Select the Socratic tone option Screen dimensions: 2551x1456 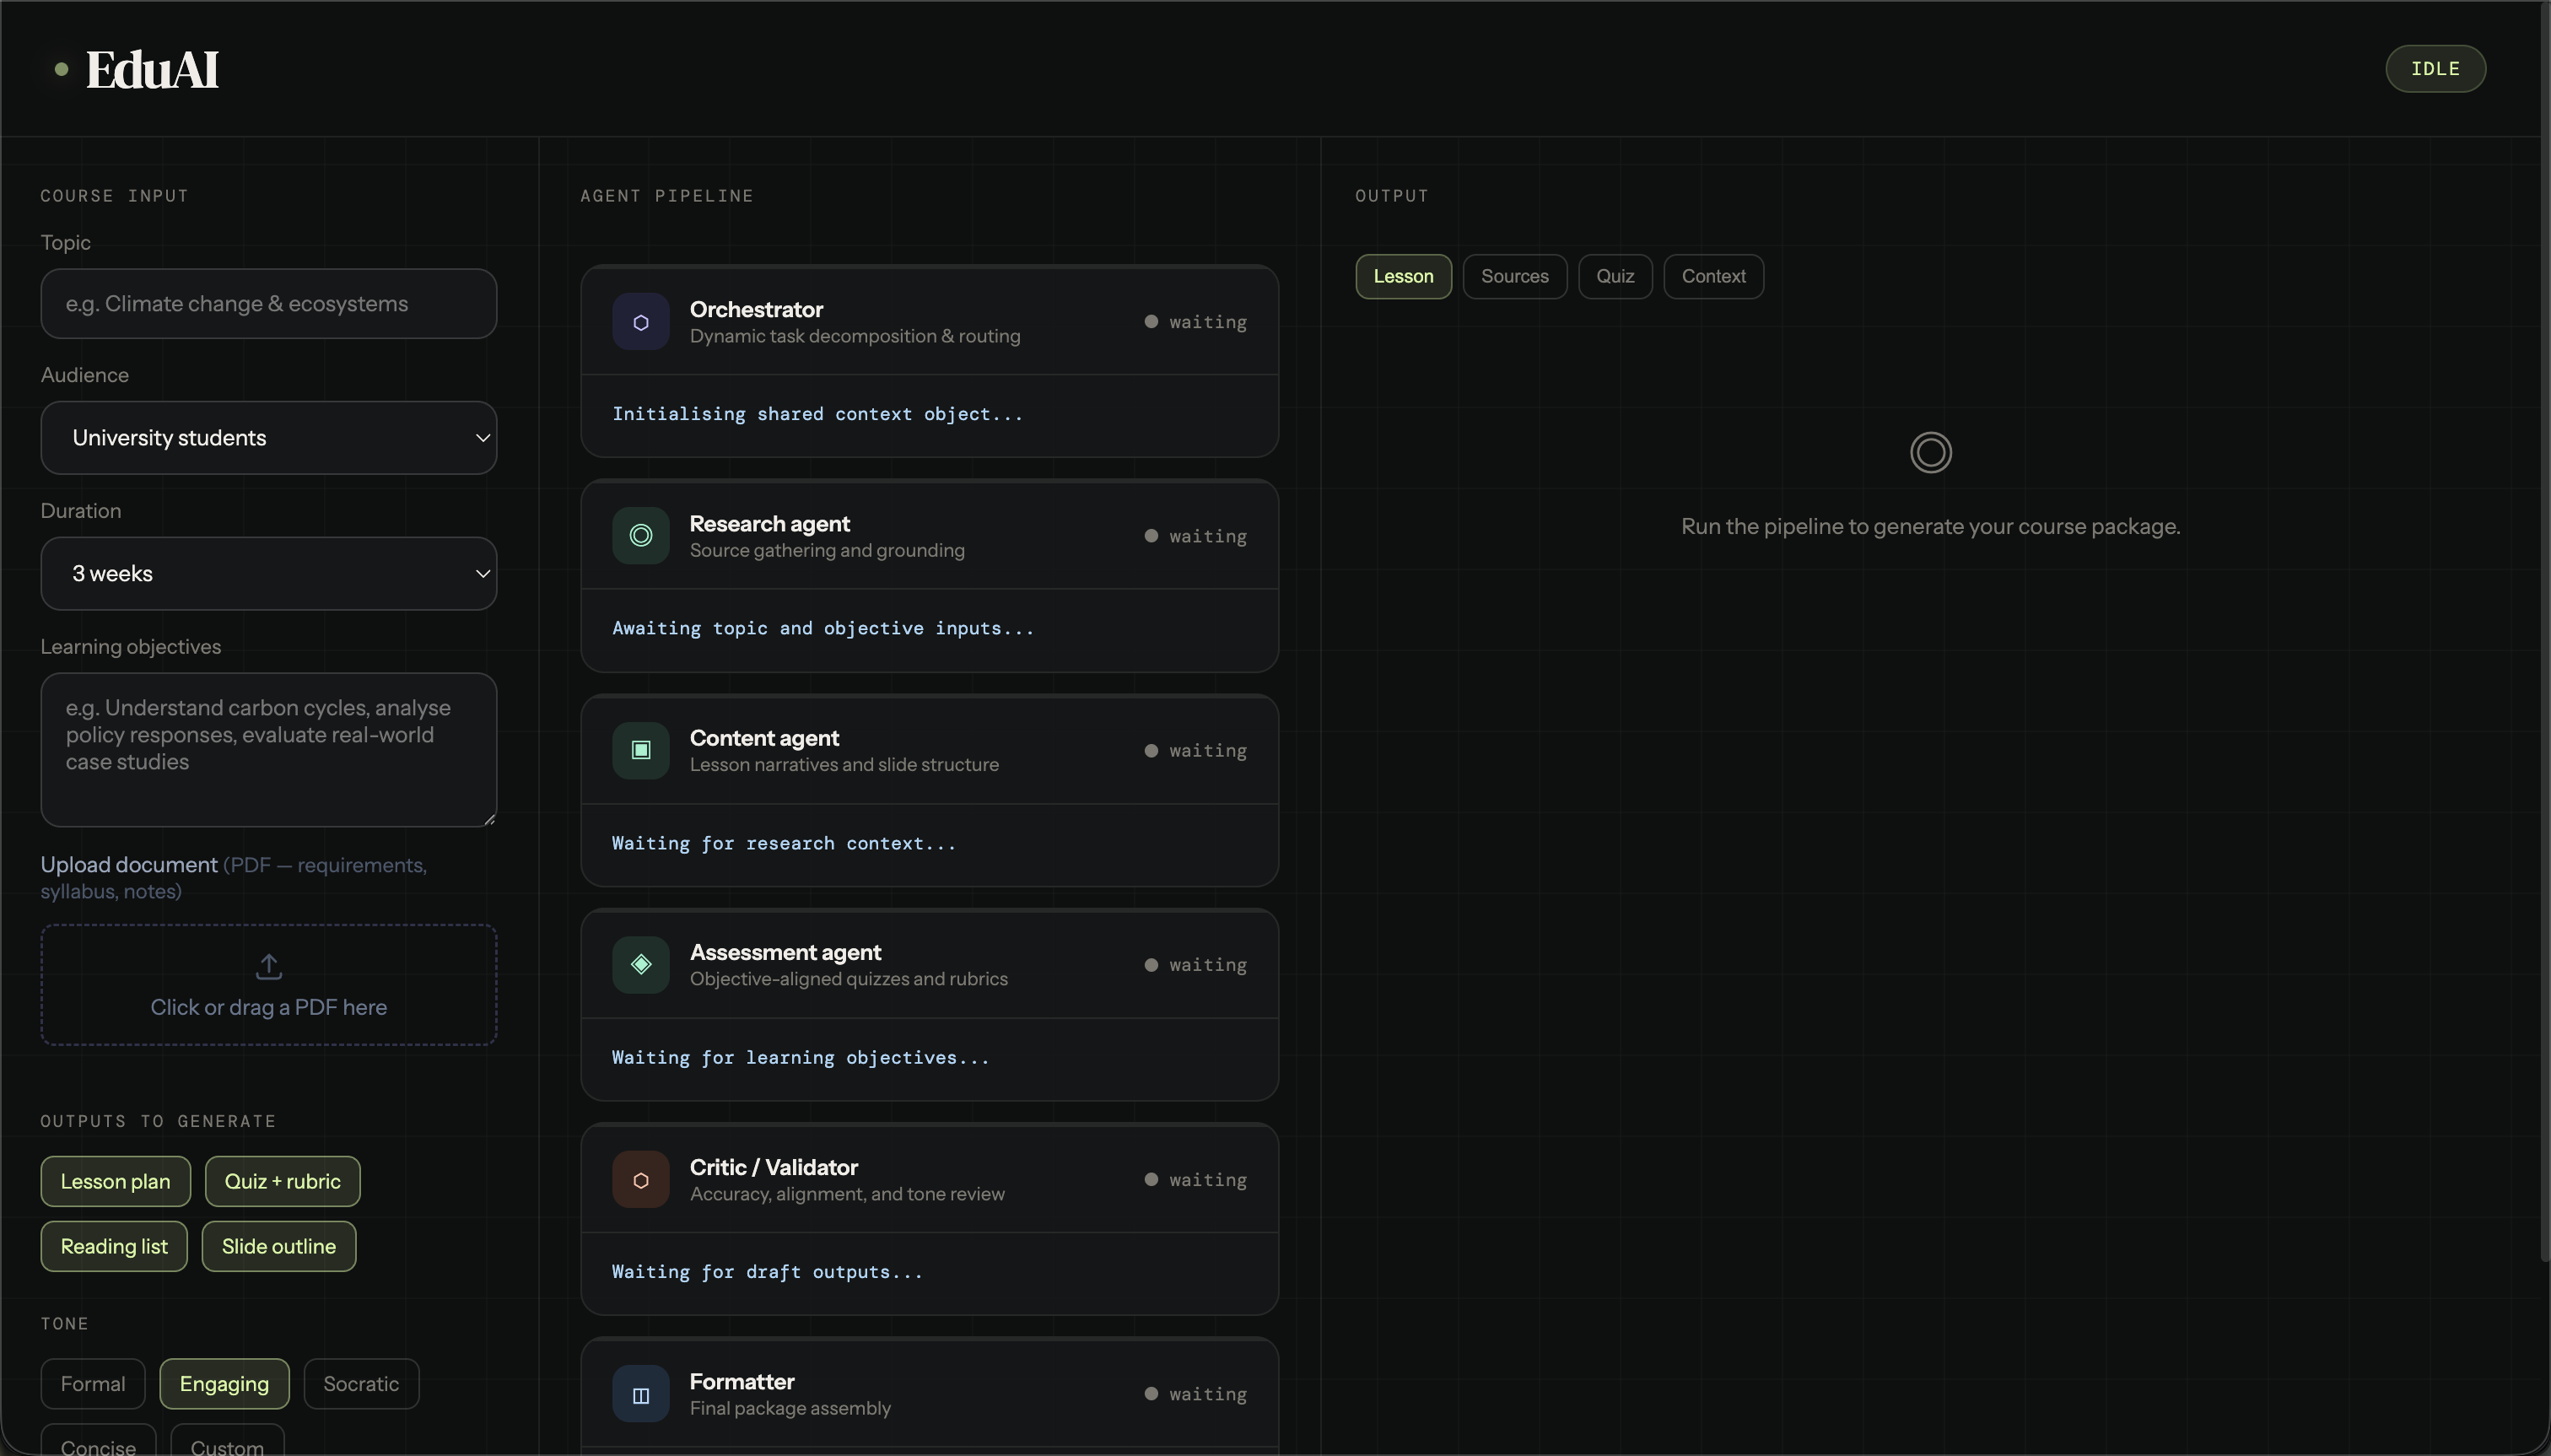[360, 1384]
